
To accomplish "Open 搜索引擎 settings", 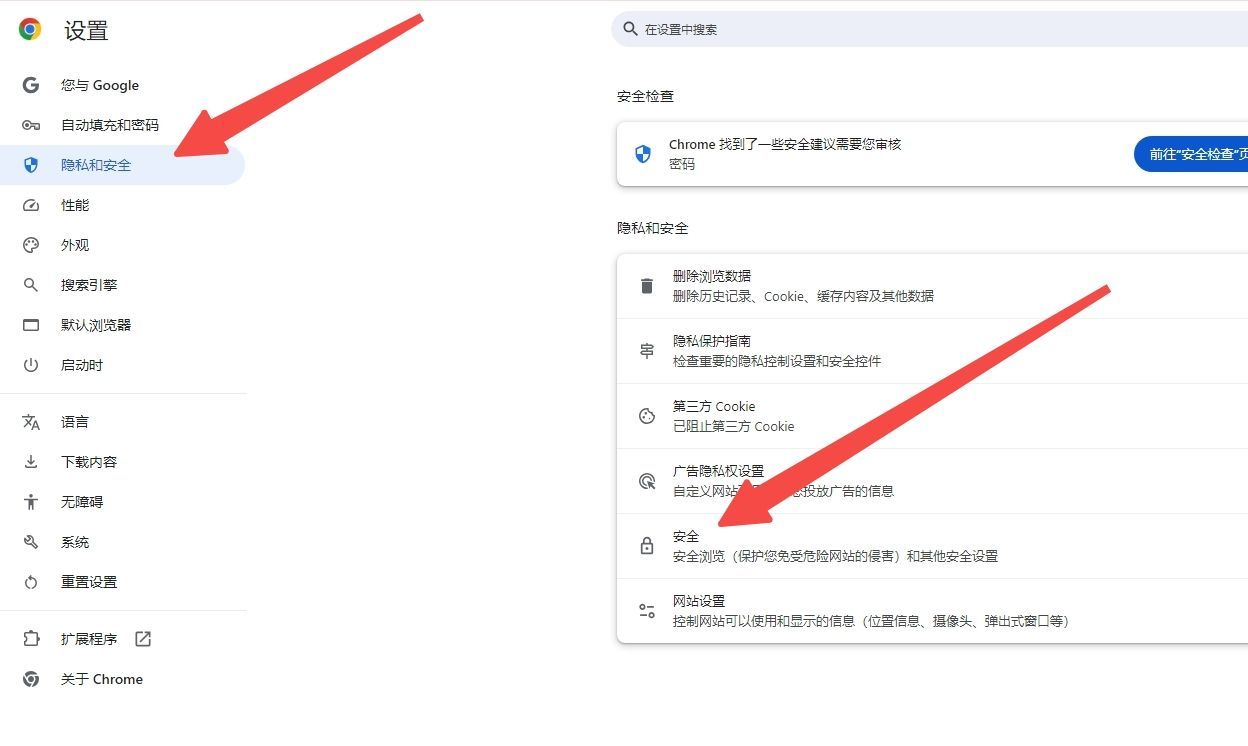I will point(122,285).
